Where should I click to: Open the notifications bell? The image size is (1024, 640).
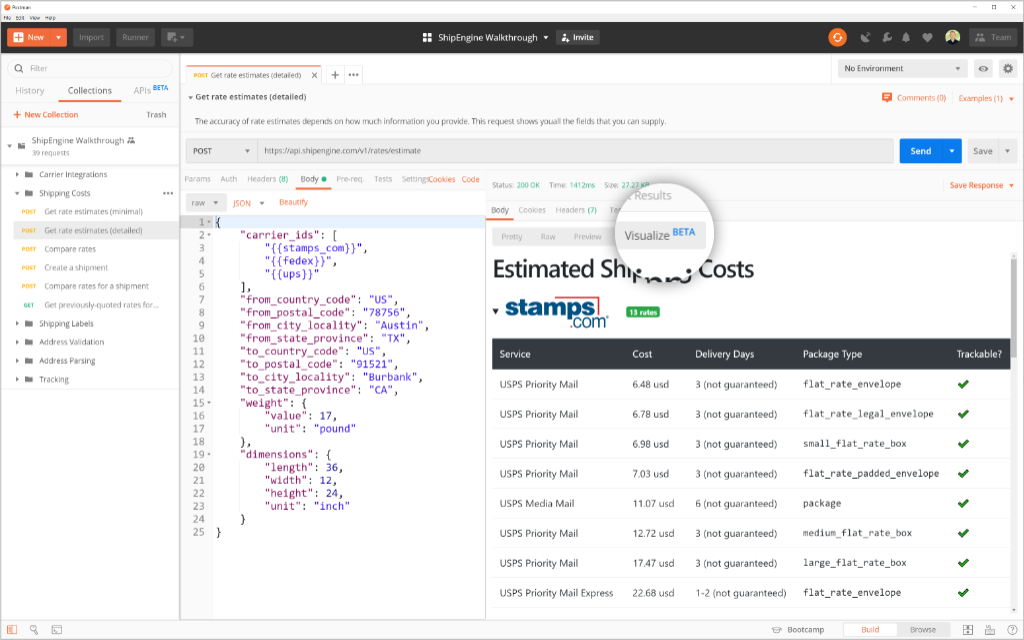(906, 37)
